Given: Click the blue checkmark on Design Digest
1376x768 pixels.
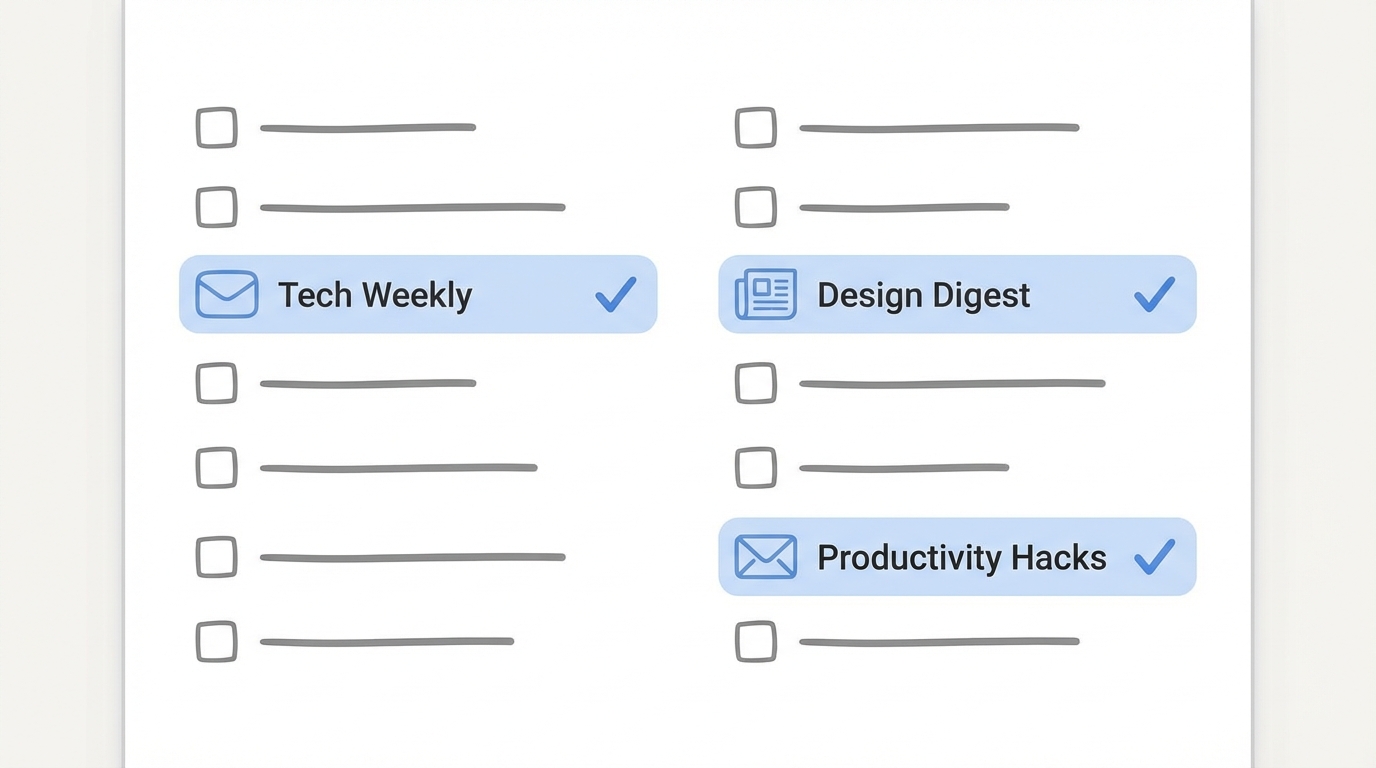Looking at the screenshot, I should pyautogui.click(x=1154, y=294).
